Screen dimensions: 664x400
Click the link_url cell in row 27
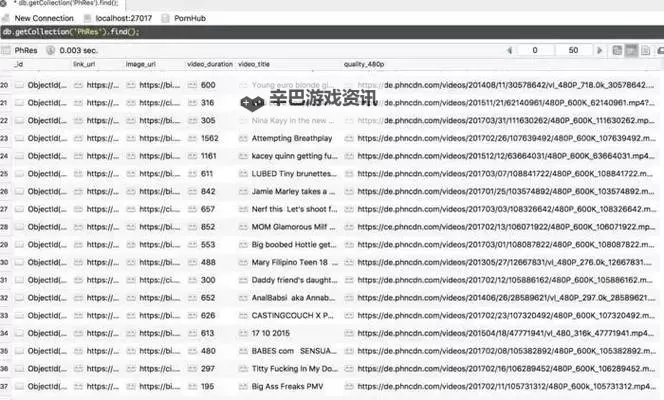pyautogui.click(x=102, y=209)
